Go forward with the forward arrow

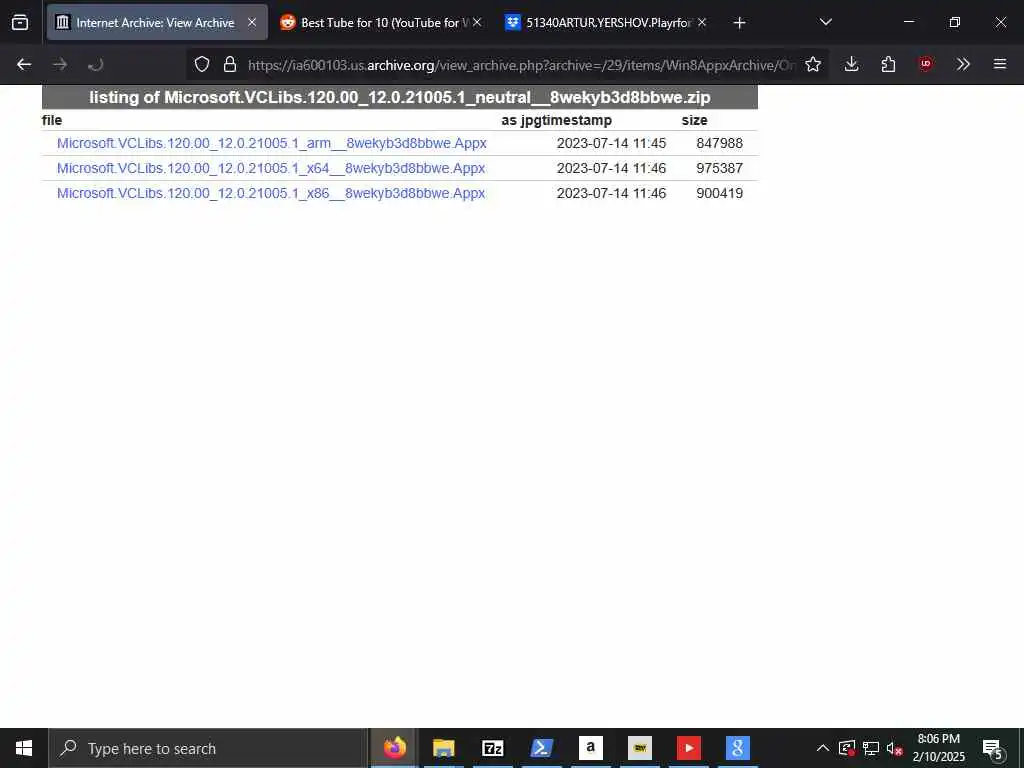click(x=60, y=65)
